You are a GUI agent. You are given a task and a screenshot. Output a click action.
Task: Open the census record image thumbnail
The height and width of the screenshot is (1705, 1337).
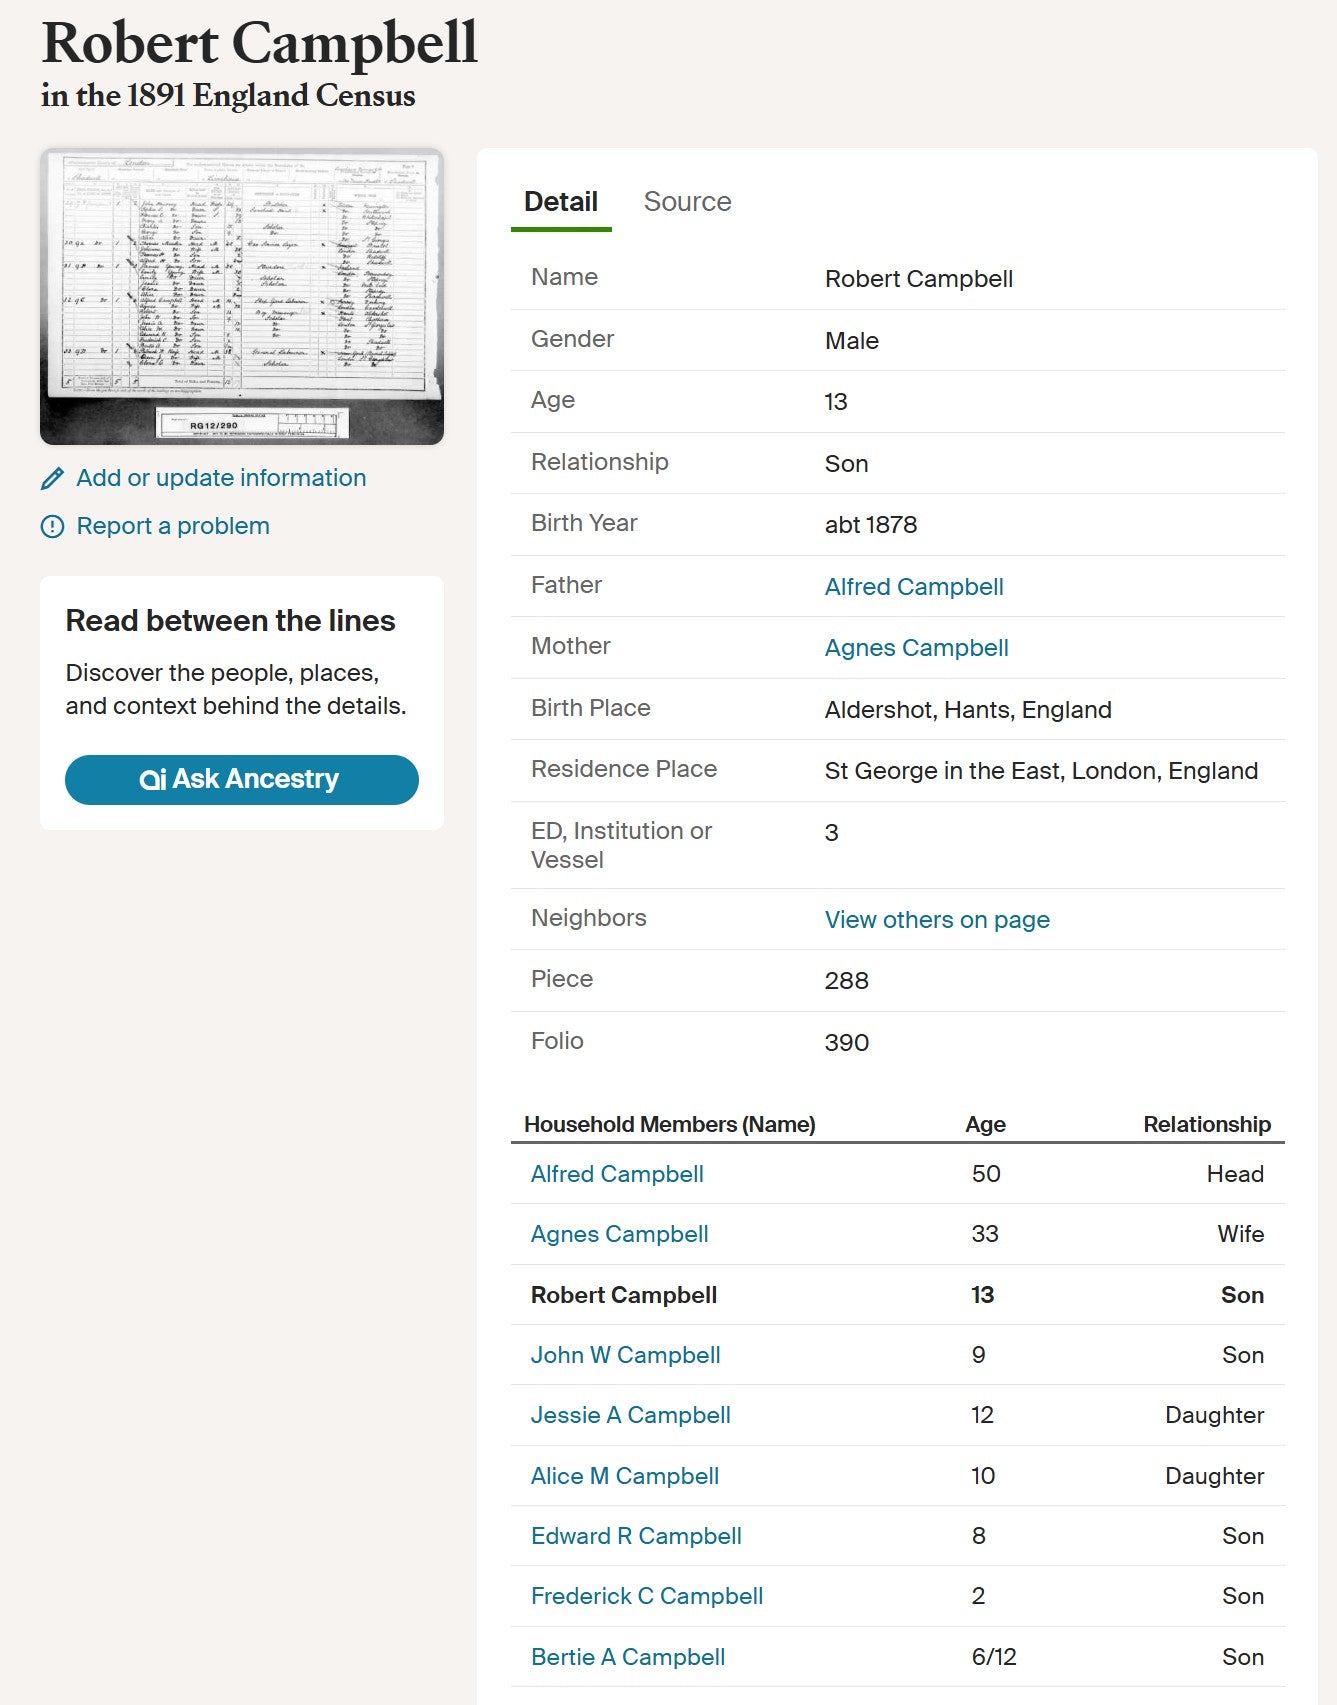[242, 296]
